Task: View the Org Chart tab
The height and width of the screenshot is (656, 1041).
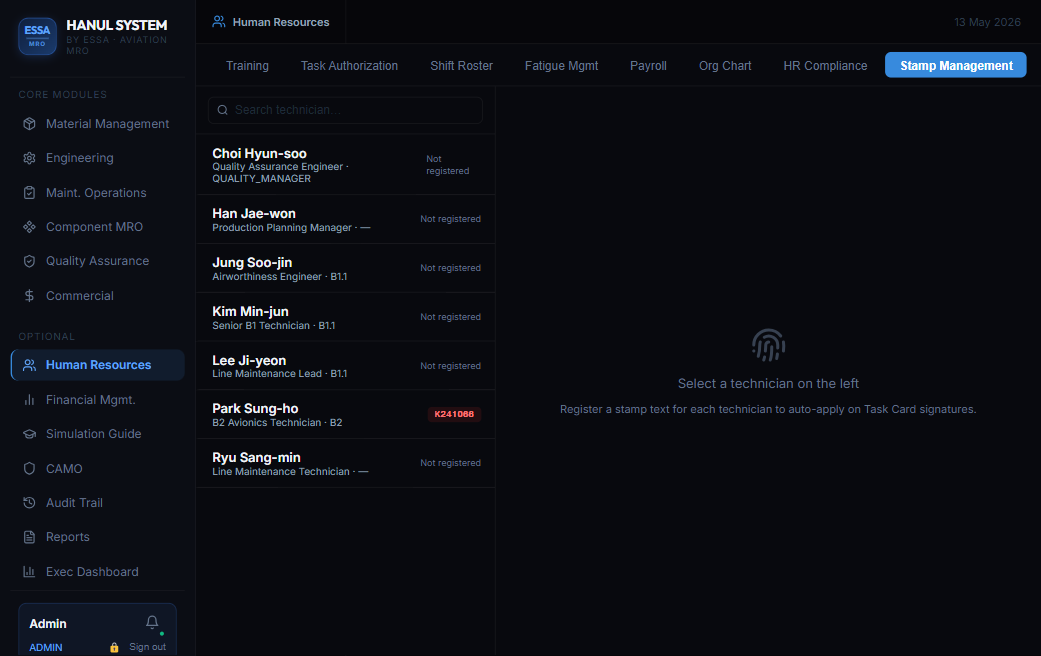Action: click(725, 66)
